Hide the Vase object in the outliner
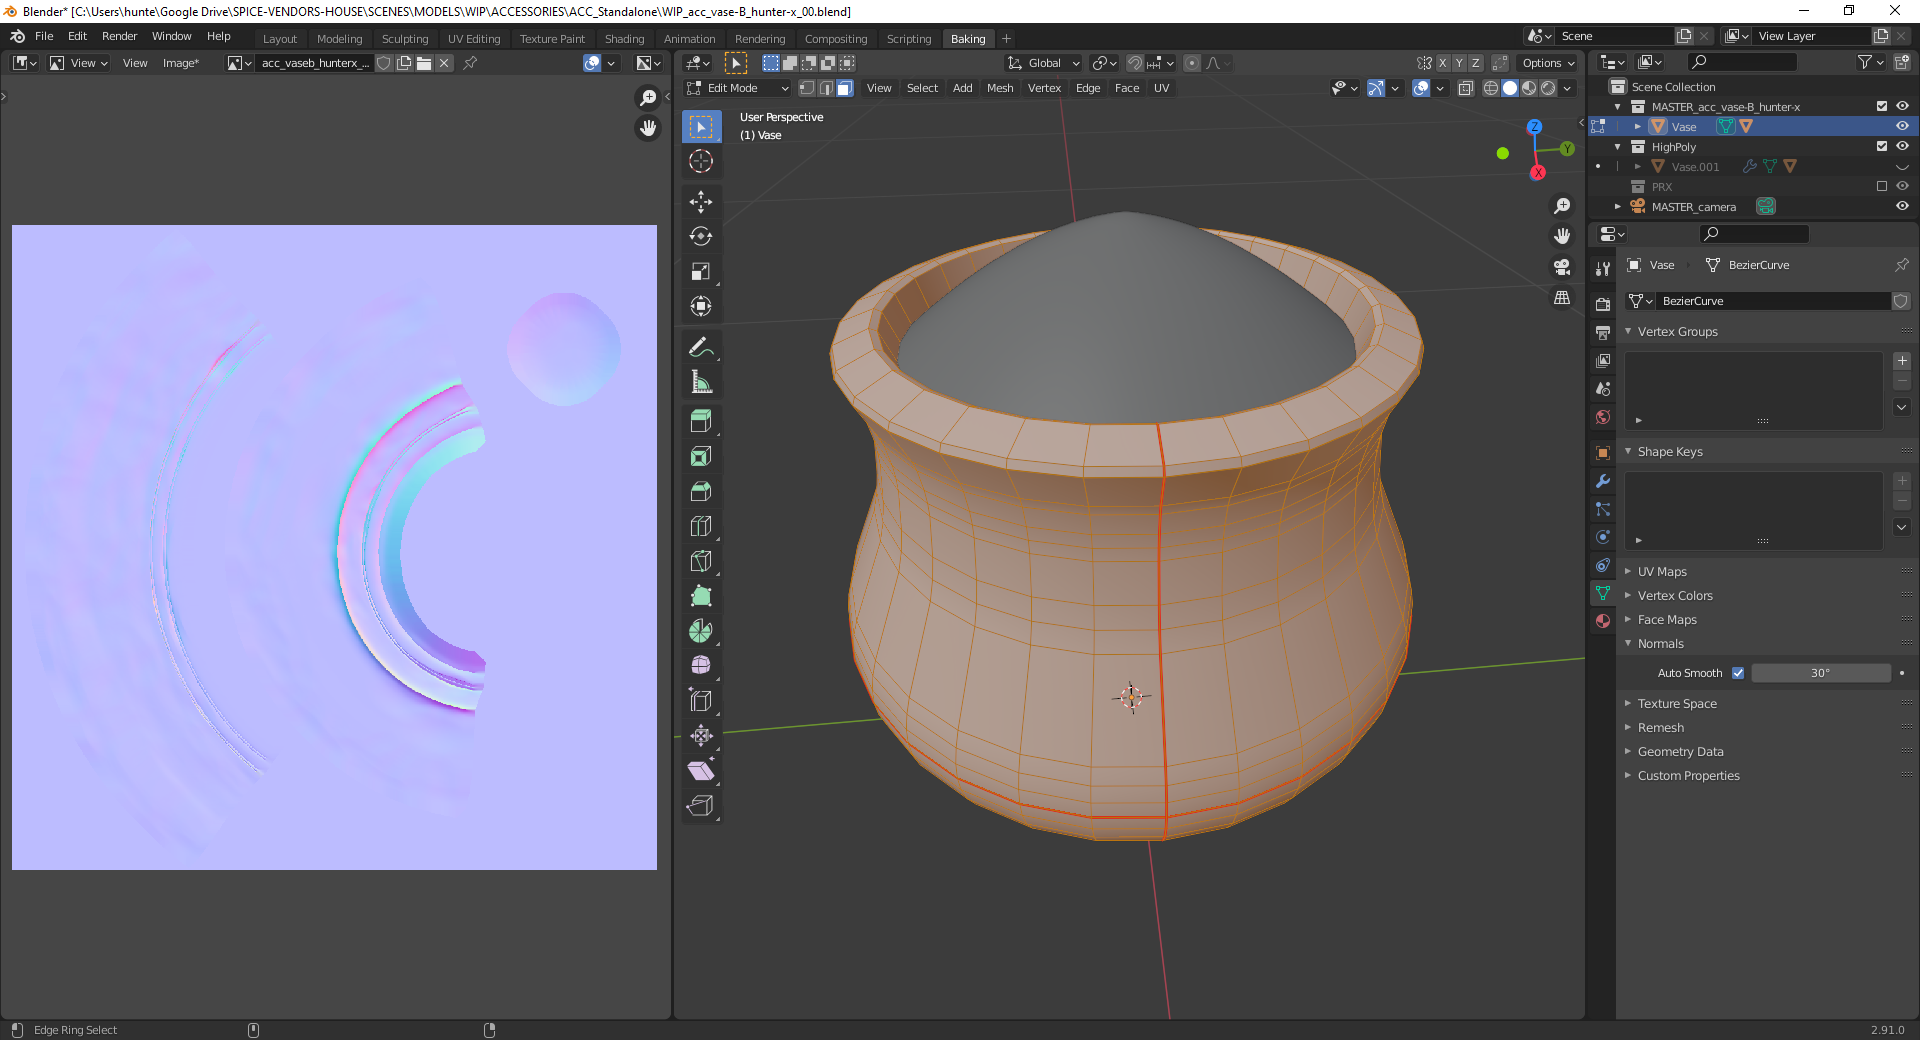This screenshot has width=1920, height=1040. coord(1902,127)
